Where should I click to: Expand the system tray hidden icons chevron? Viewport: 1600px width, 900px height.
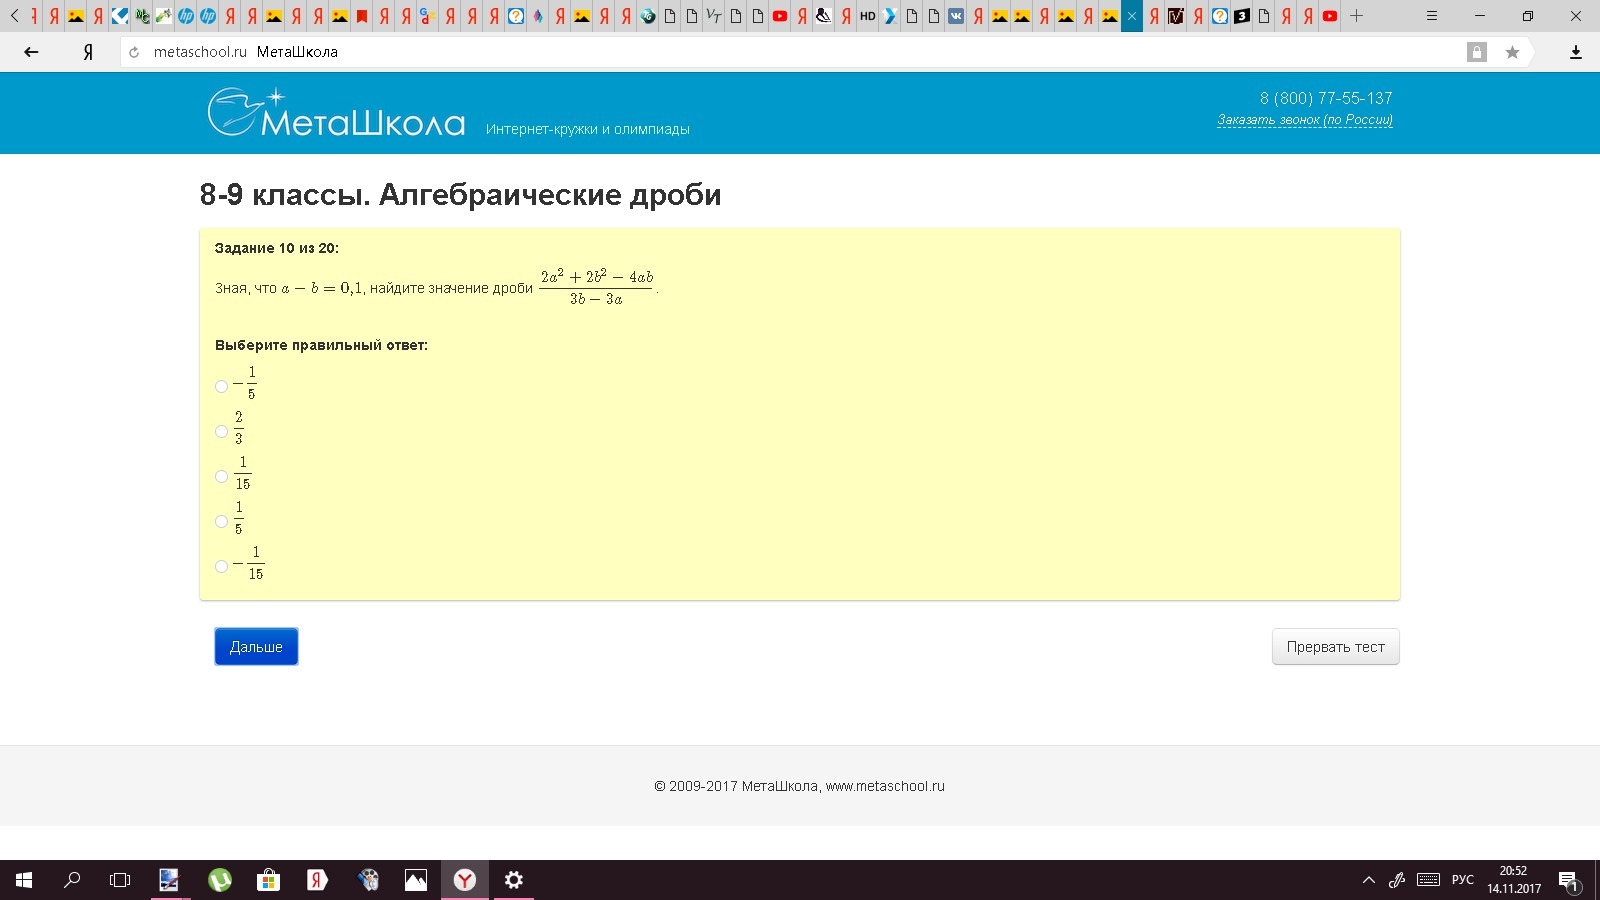click(1368, 880)
